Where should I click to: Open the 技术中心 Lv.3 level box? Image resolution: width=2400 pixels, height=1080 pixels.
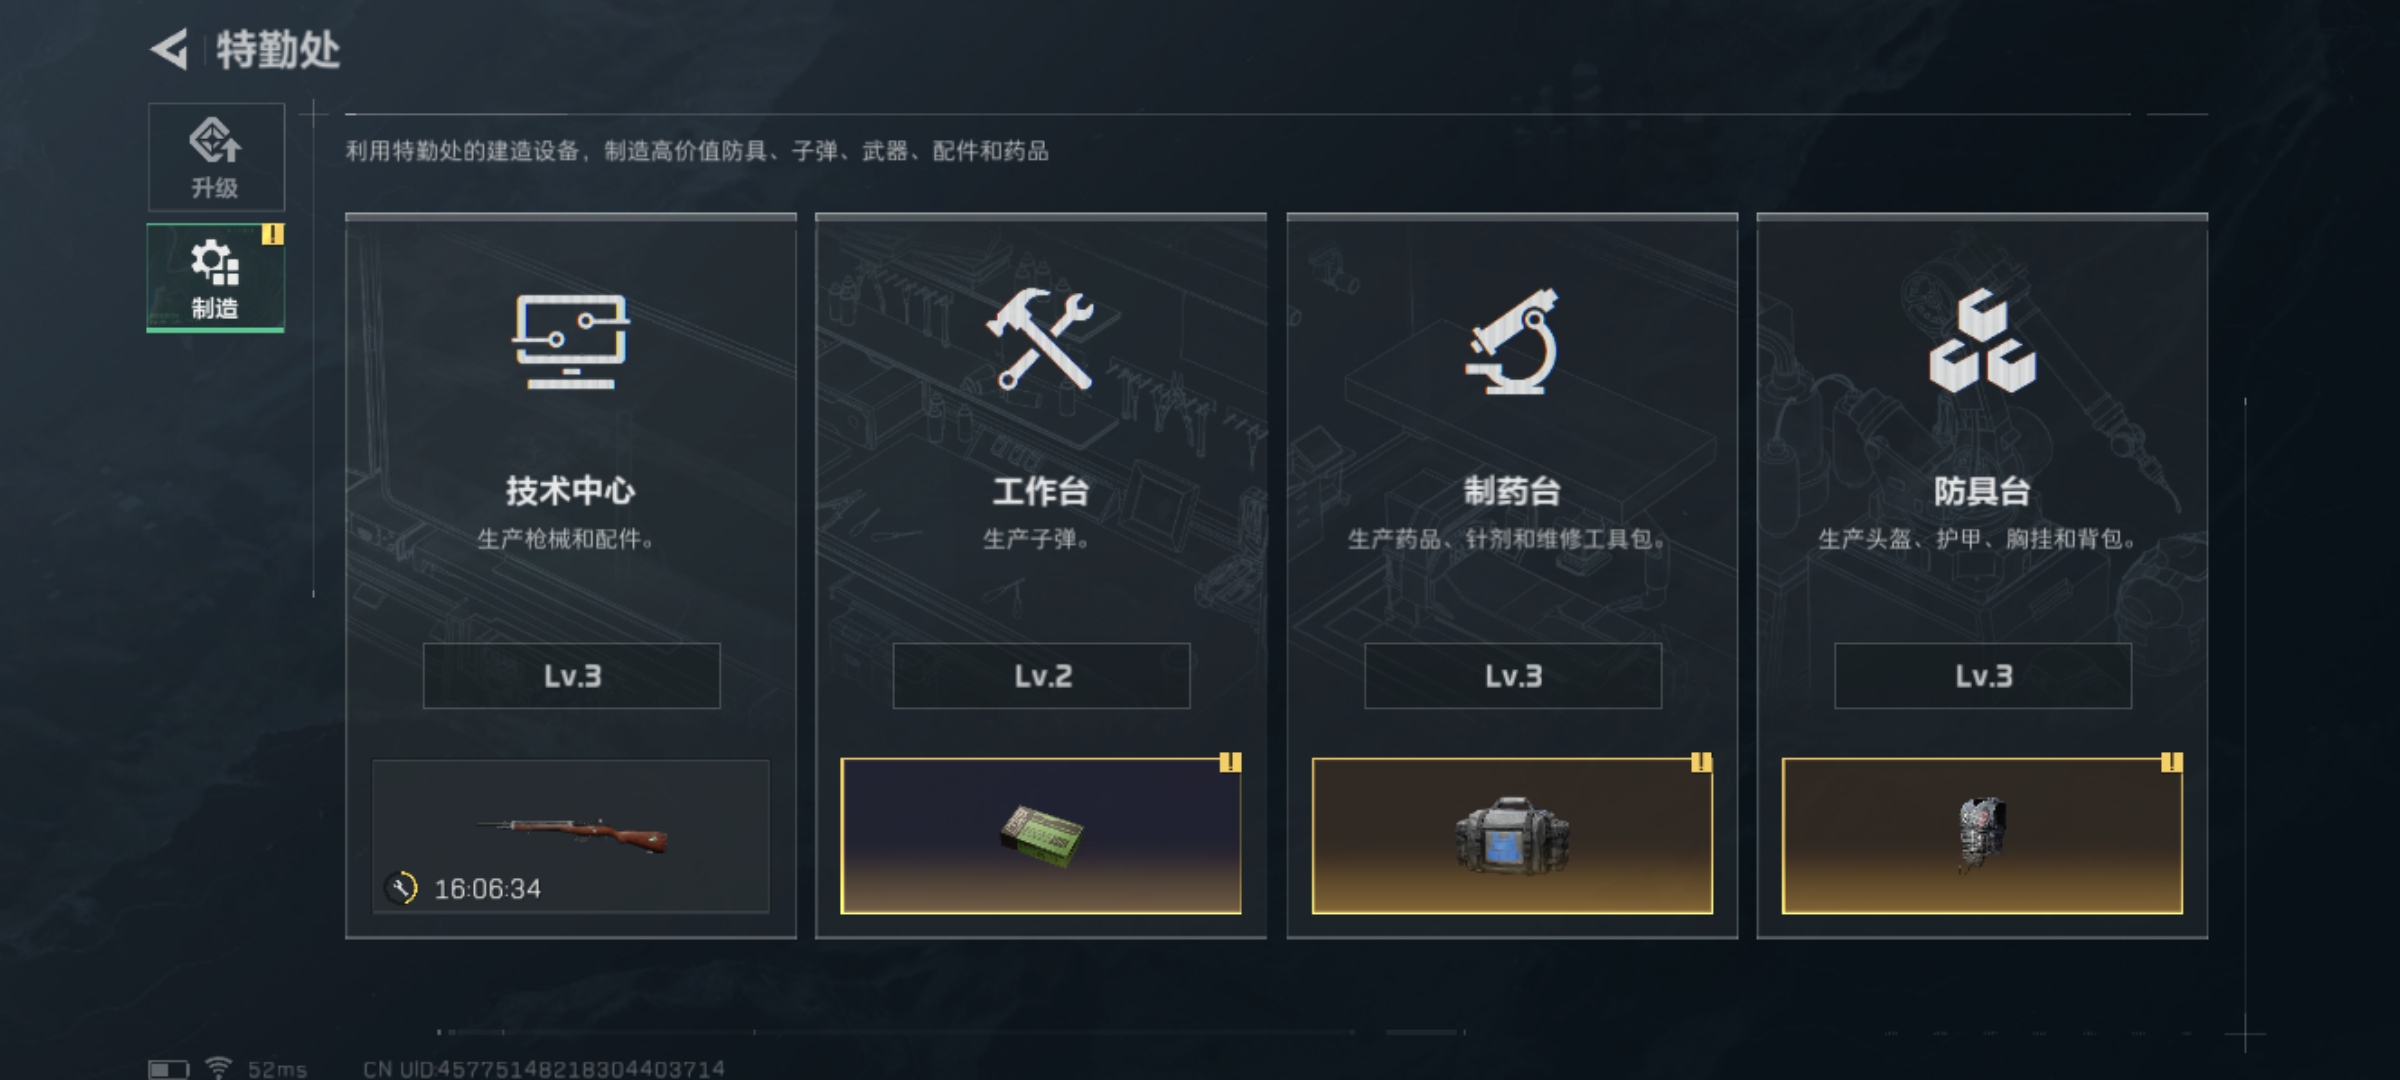(571, 676)
